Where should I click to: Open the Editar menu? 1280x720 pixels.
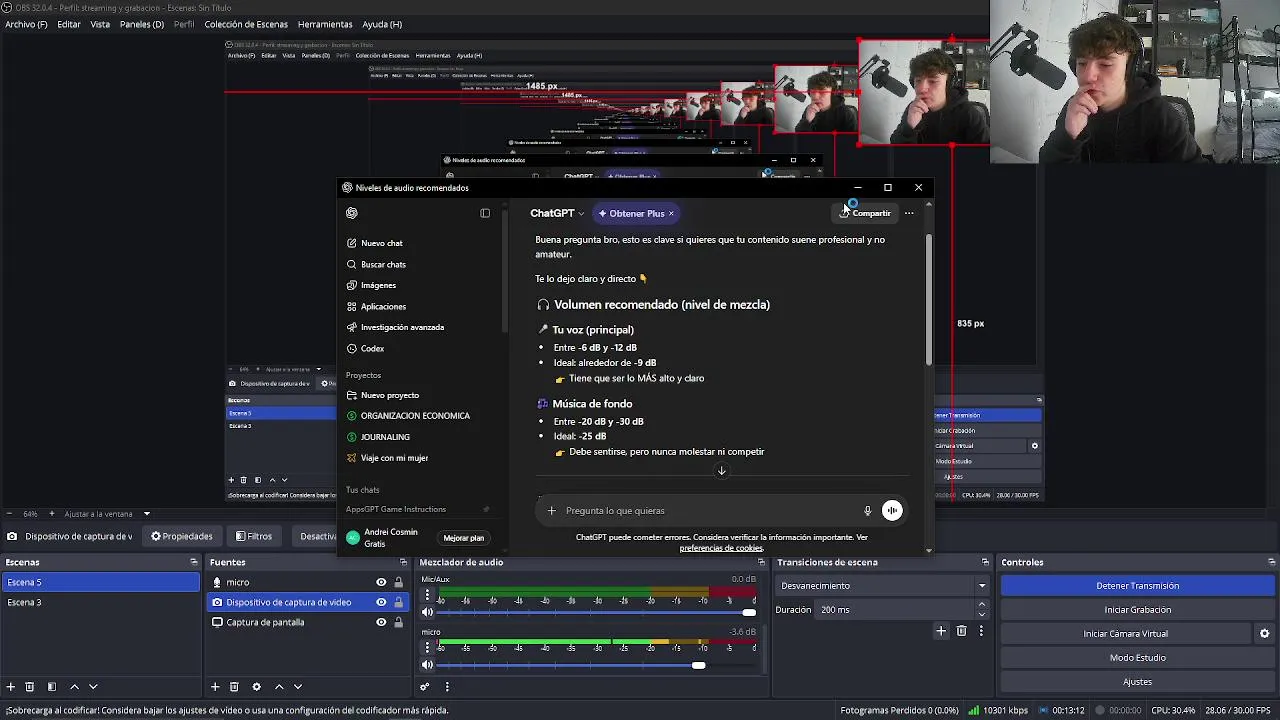pyautogui.click(x=69, y=24)
